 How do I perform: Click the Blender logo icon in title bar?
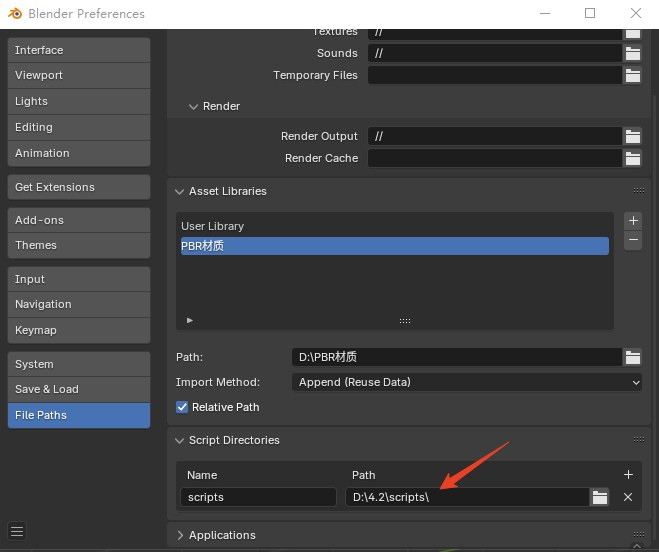pos(15,13)
